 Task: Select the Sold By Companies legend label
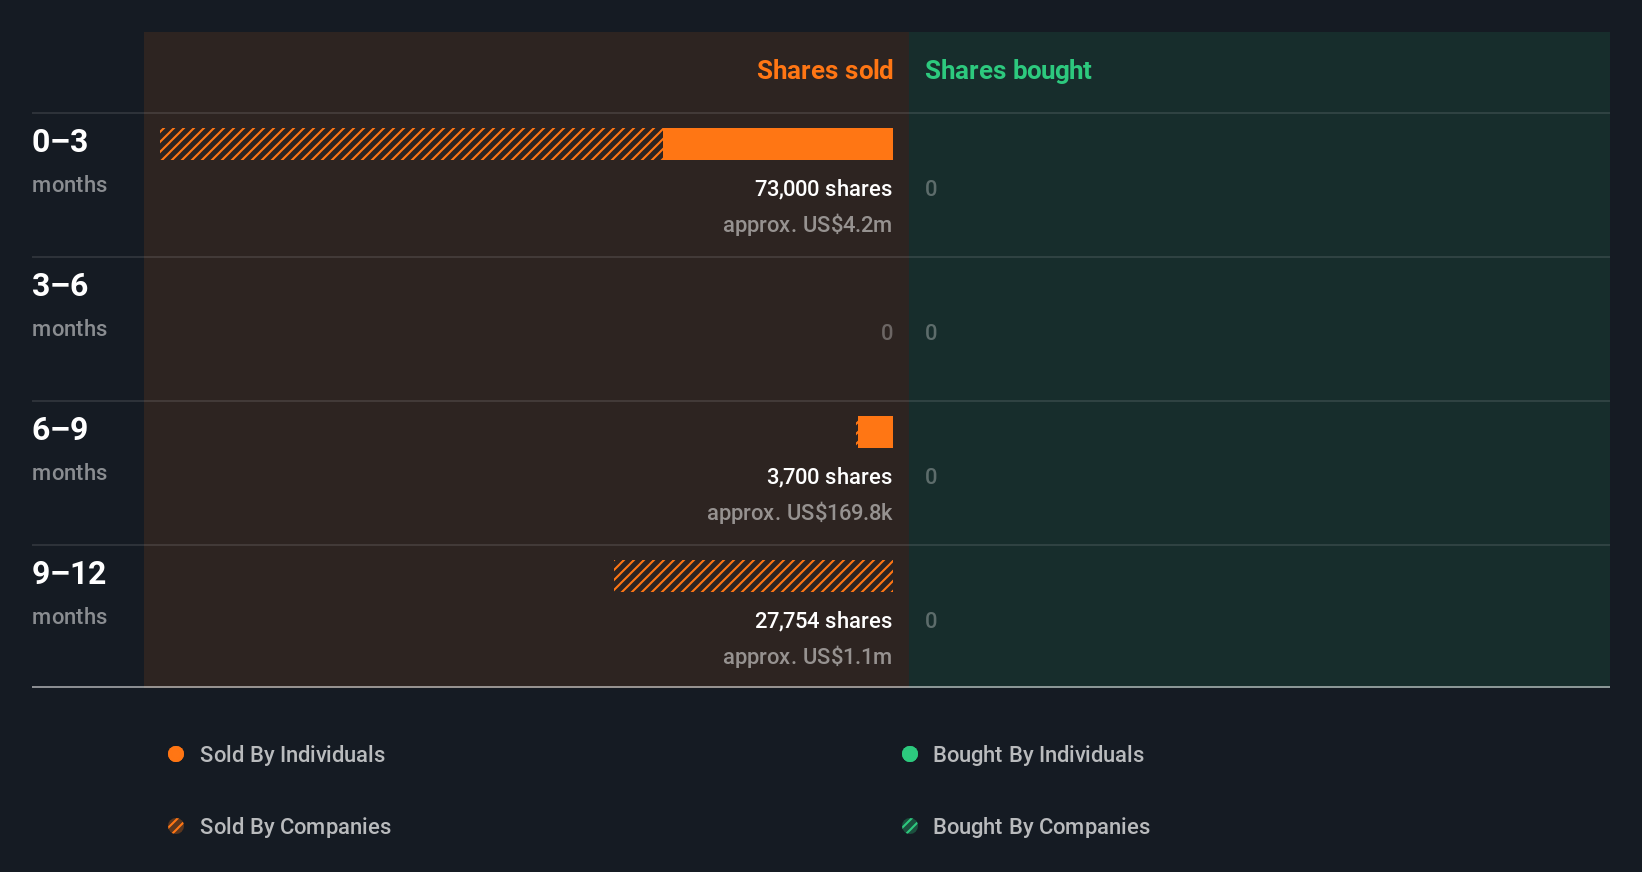295,827
